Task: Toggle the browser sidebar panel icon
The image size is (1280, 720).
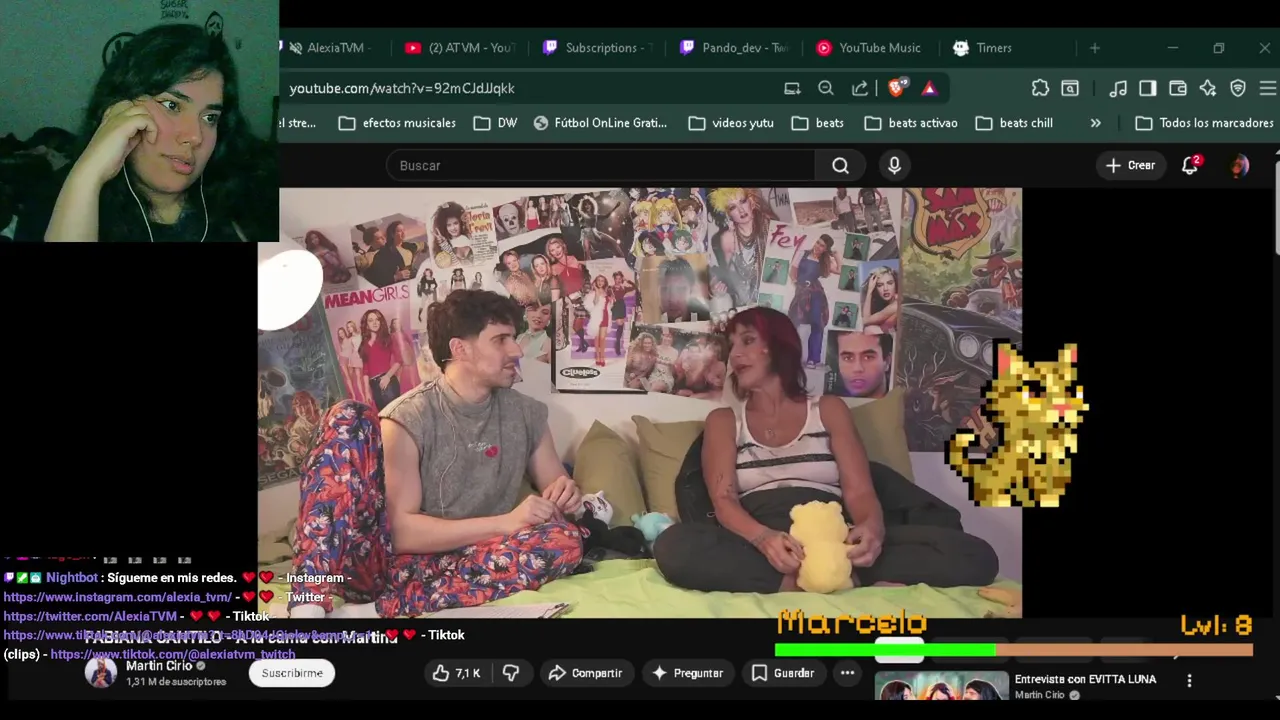Action: click(x=1148, y=88)
